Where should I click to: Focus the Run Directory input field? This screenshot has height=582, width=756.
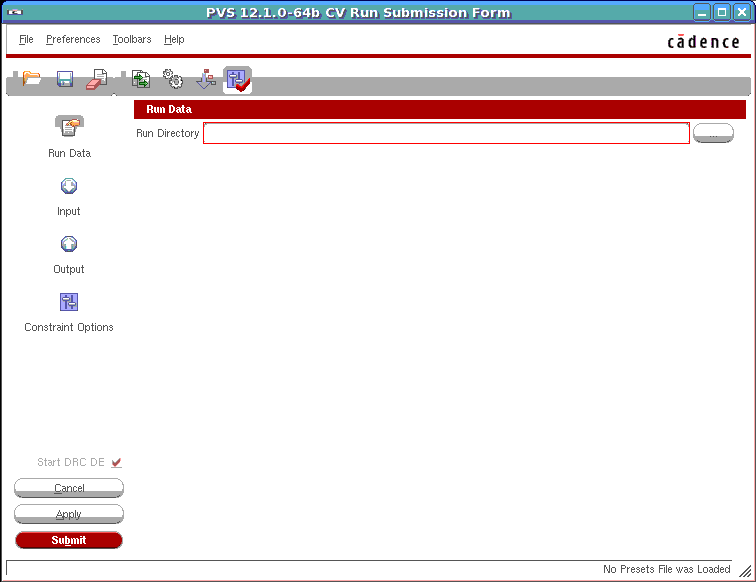coord(446,133)
